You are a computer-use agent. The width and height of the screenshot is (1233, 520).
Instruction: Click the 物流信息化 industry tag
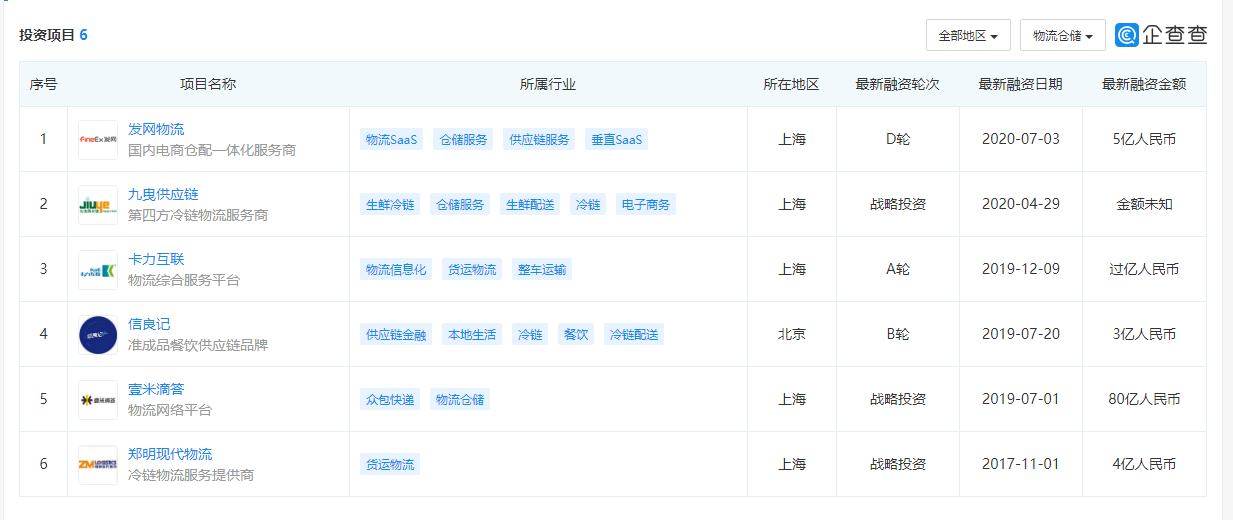coord(396,270)
